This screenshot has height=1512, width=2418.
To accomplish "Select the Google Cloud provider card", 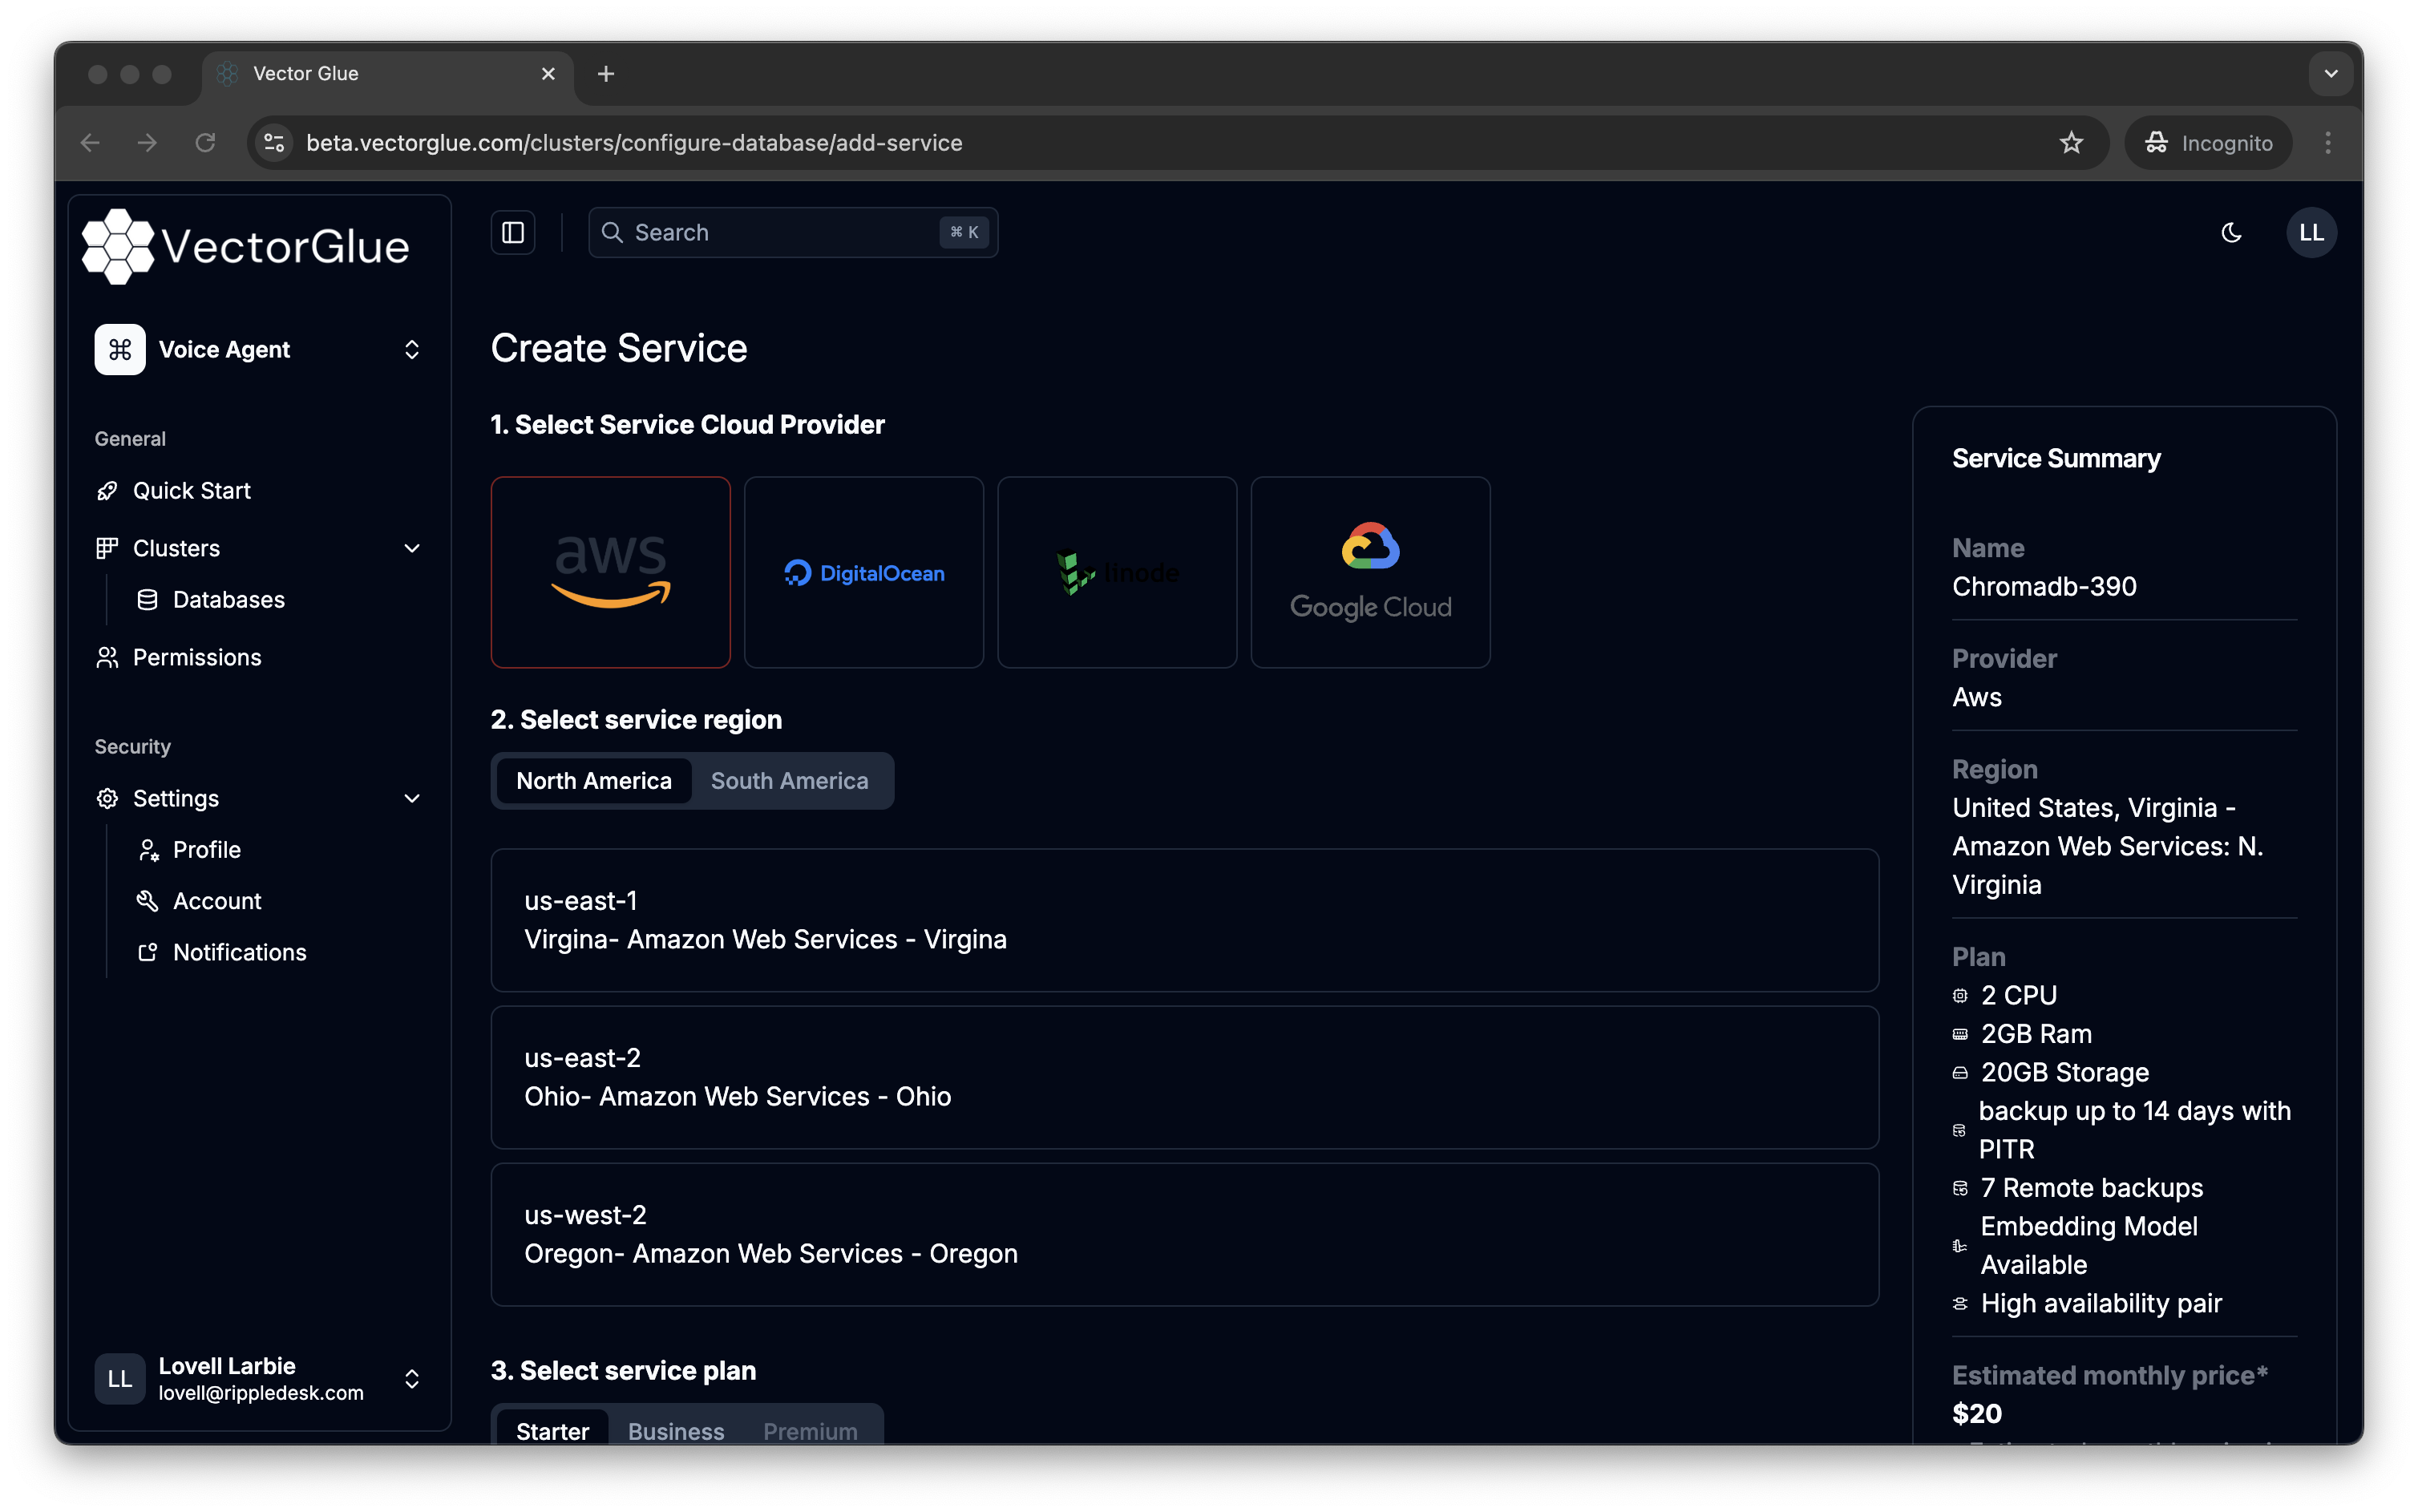I will [x=1370, y=572].
